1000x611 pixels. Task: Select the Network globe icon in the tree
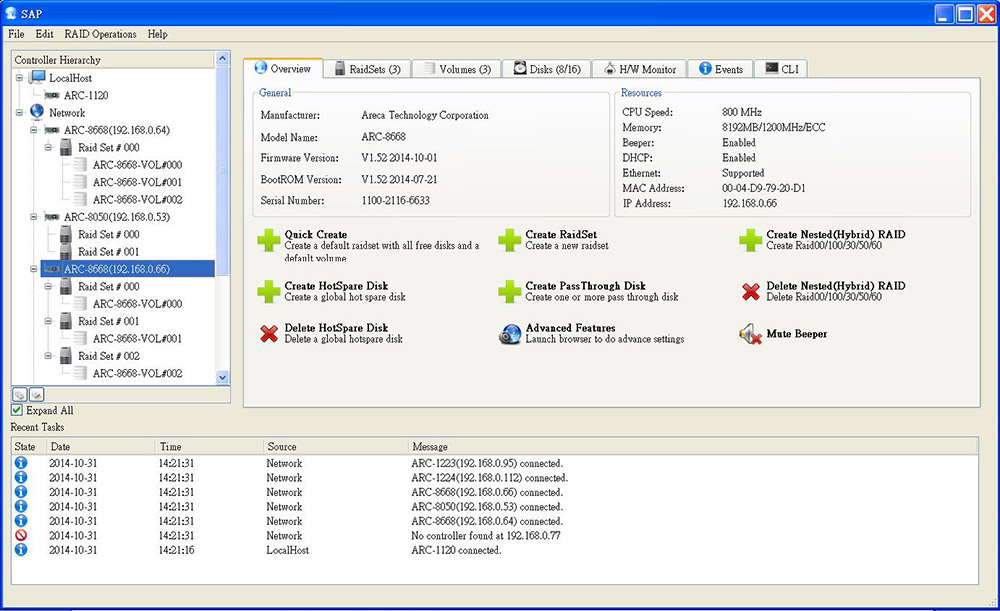pos(37,112)
